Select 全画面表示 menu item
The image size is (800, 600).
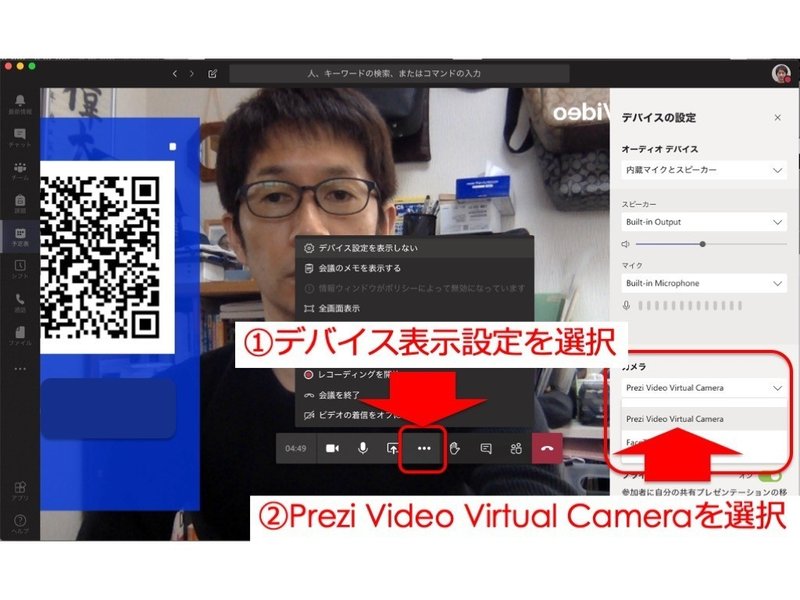tap(414, 308)
